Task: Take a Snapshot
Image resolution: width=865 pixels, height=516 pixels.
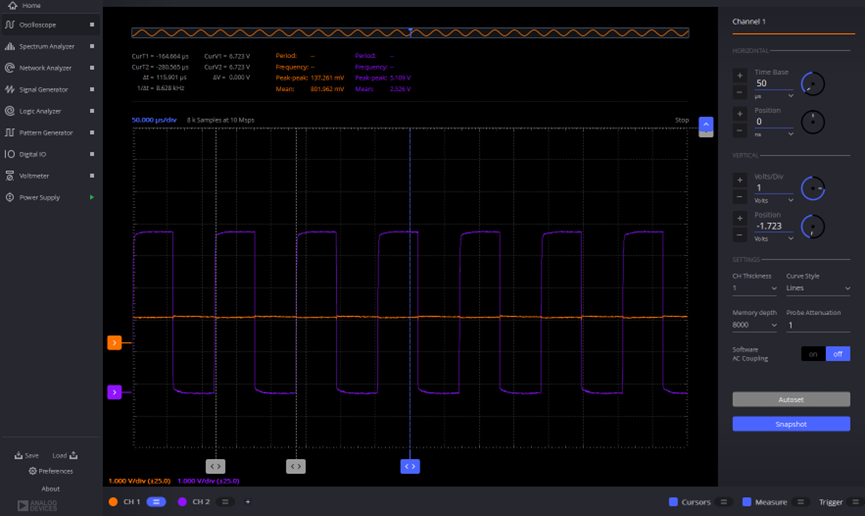Action: 791,424
